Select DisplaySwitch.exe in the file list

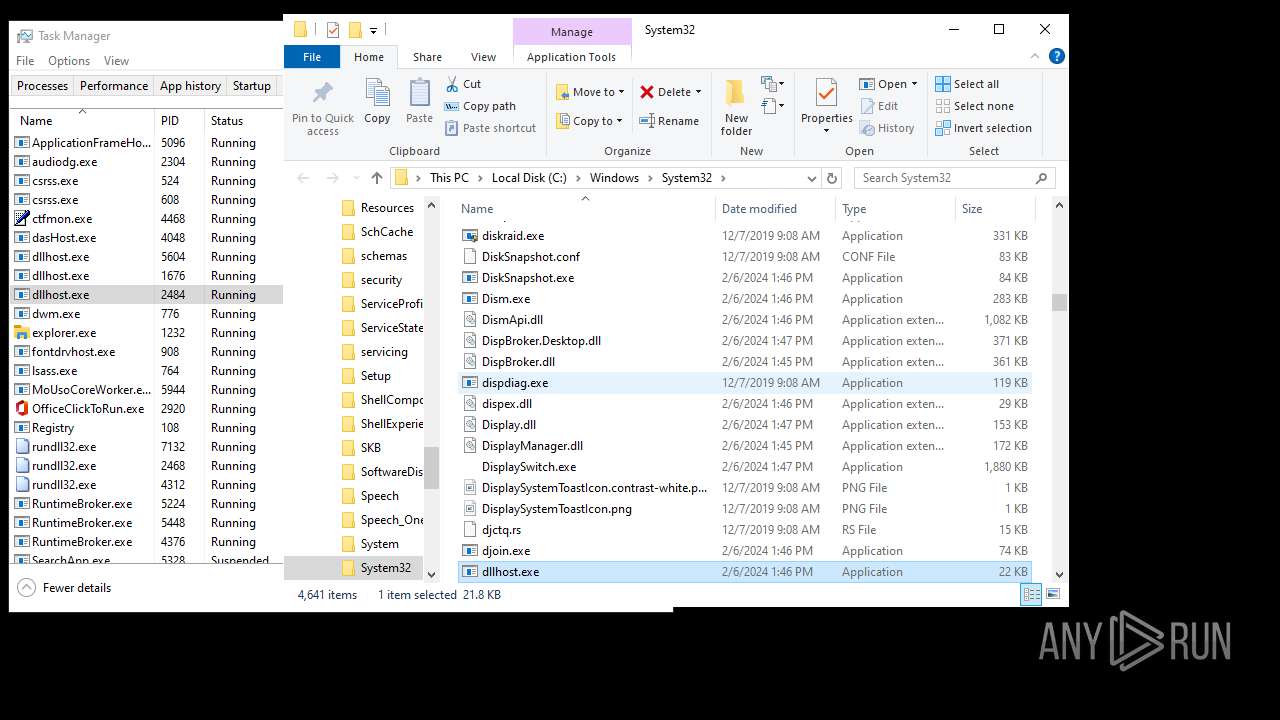pos(745,467)
